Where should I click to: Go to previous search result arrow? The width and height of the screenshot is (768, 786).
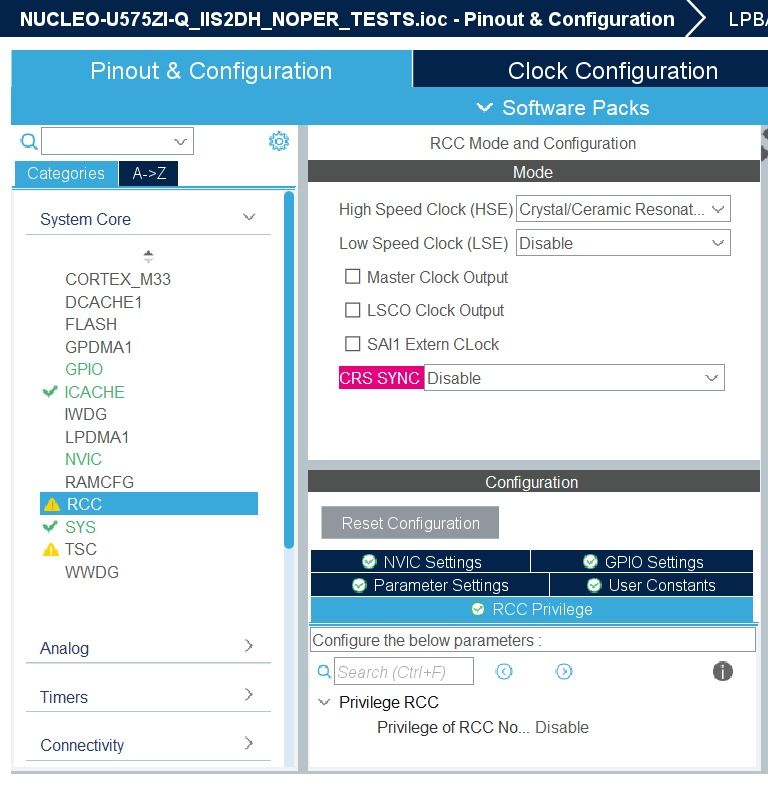[504, 671]
